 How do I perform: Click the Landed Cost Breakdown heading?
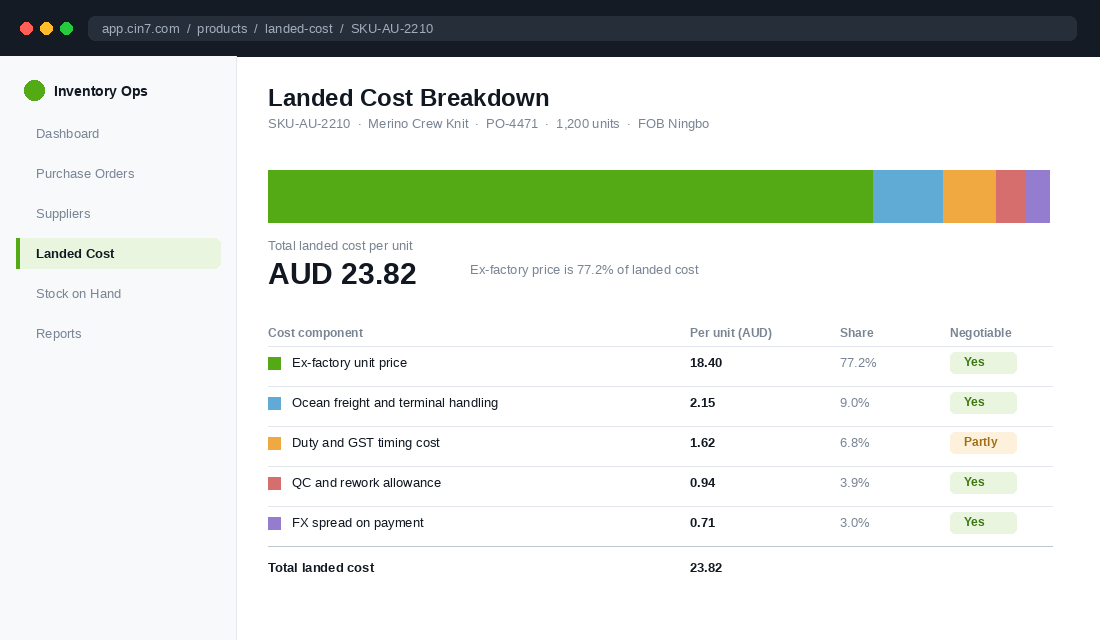pyautogui.click(x=408, y=98)
